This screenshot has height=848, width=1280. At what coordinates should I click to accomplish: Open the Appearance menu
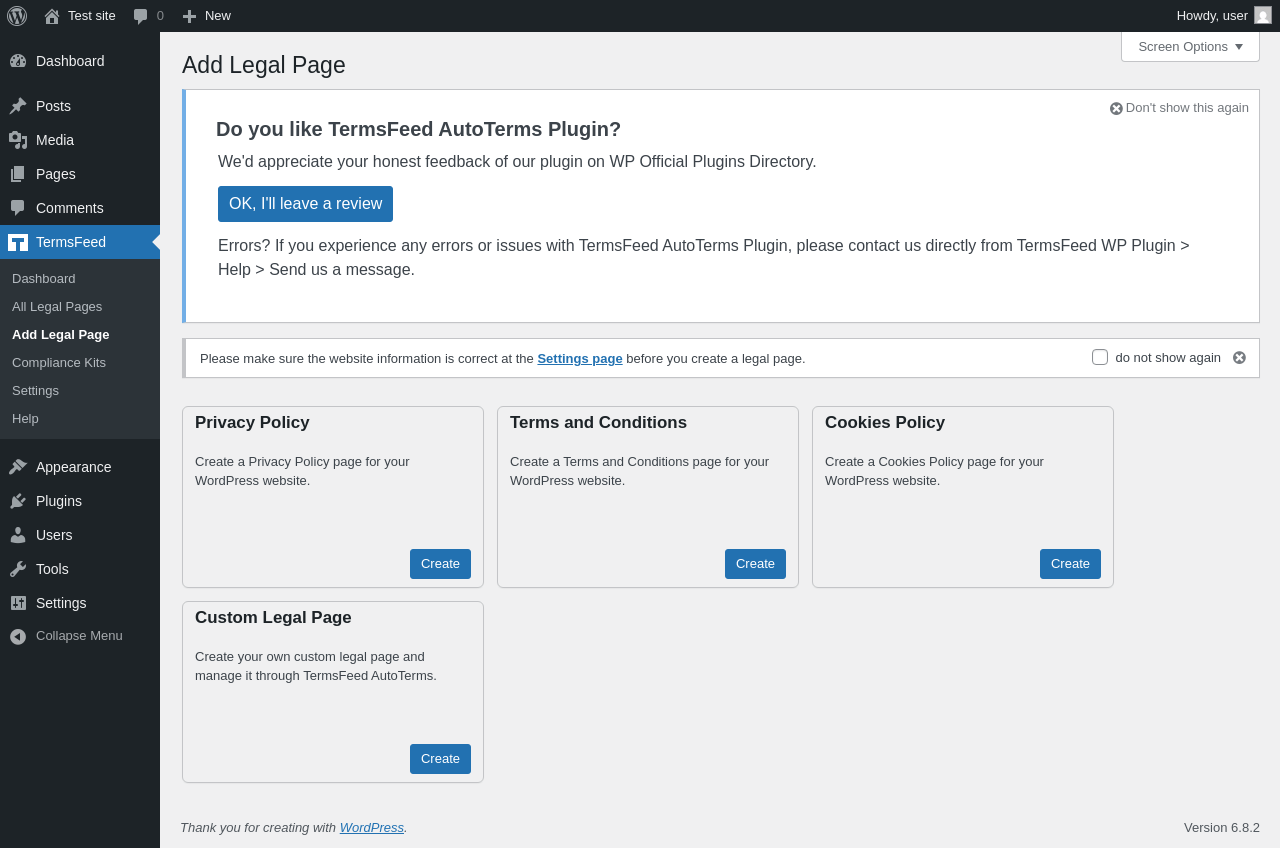point(80,467)
